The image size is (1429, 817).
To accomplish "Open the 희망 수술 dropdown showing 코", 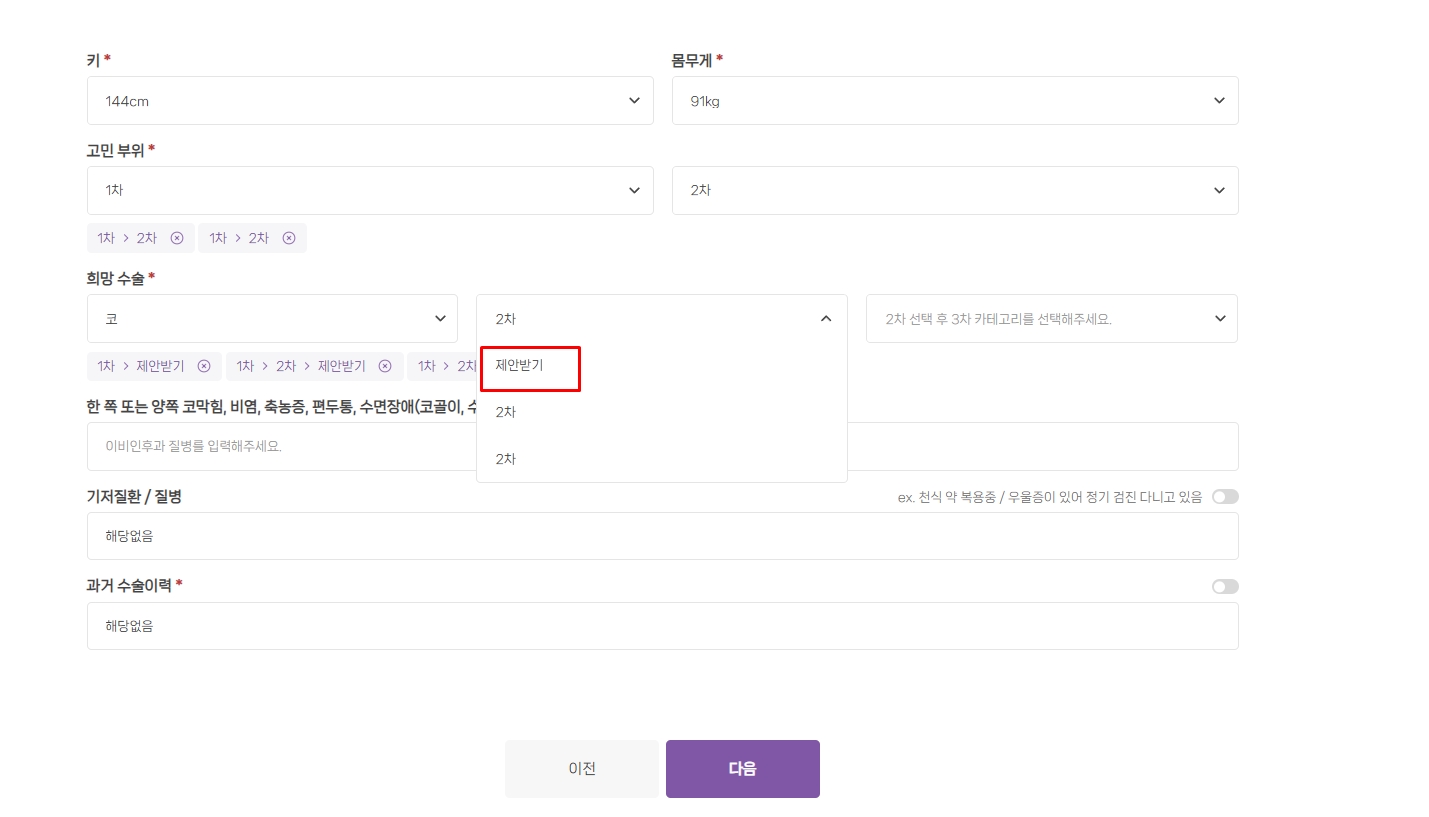I will click(x=272, y=319).
